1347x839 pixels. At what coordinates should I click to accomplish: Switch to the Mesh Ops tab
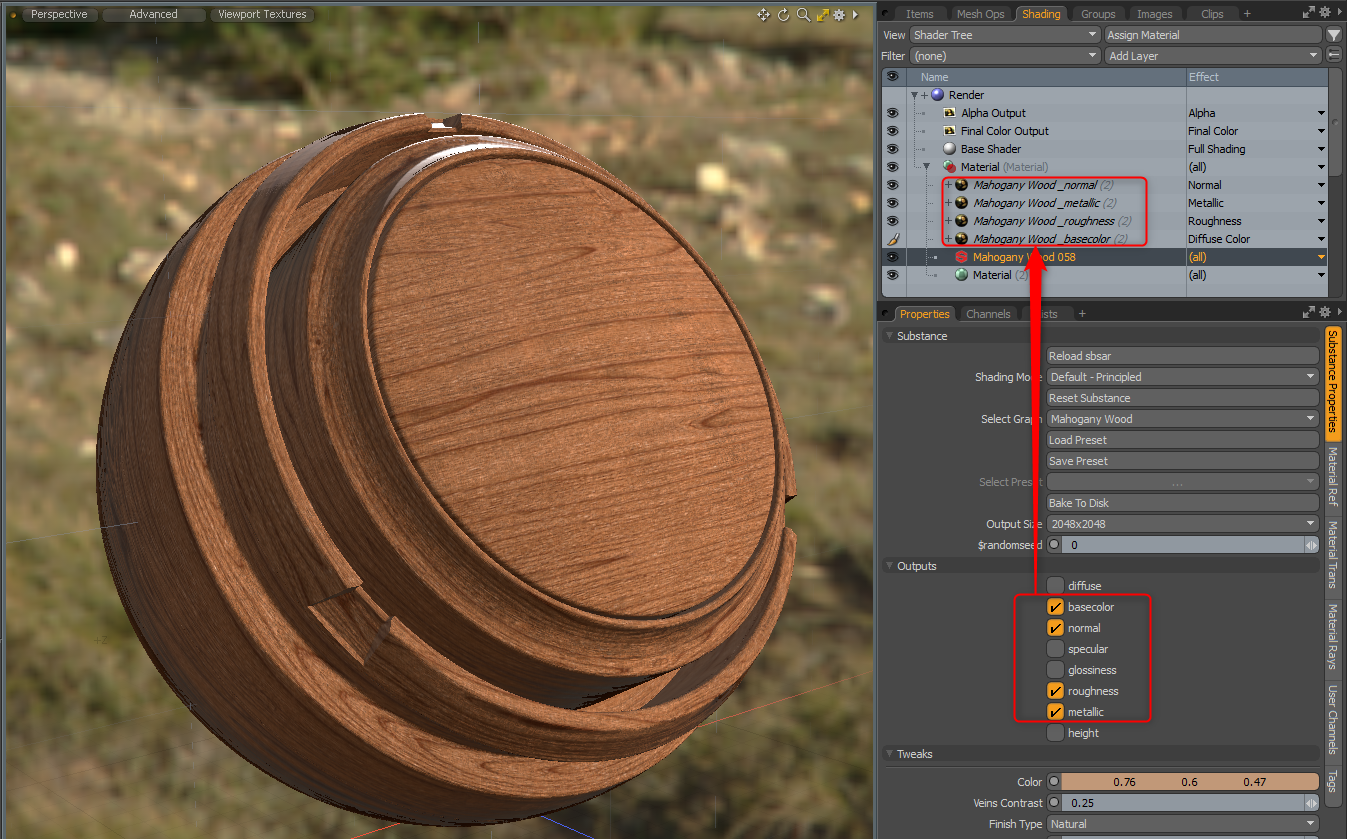pos(980,14)
